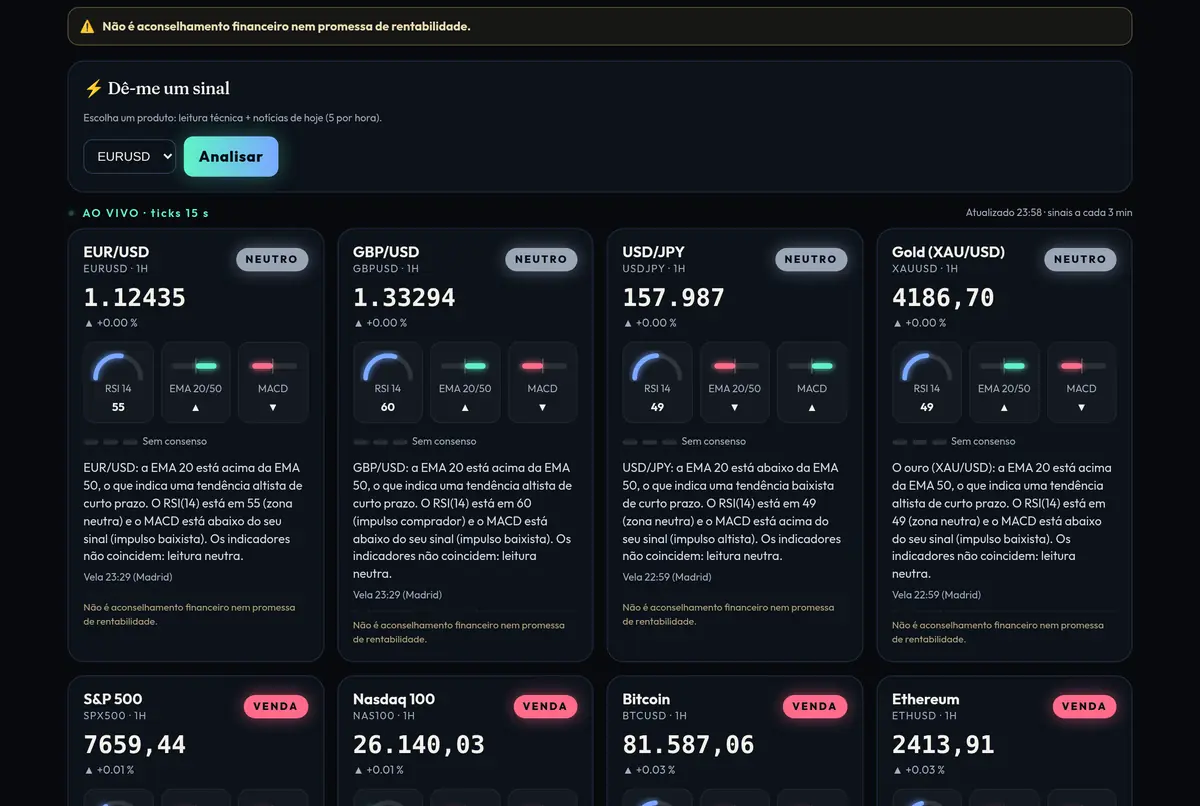Click "Vela 23:29 (Madrid)" on the GBP/USD card
1200x806 pixels.
pyautogui.click(x=398, y=595)
